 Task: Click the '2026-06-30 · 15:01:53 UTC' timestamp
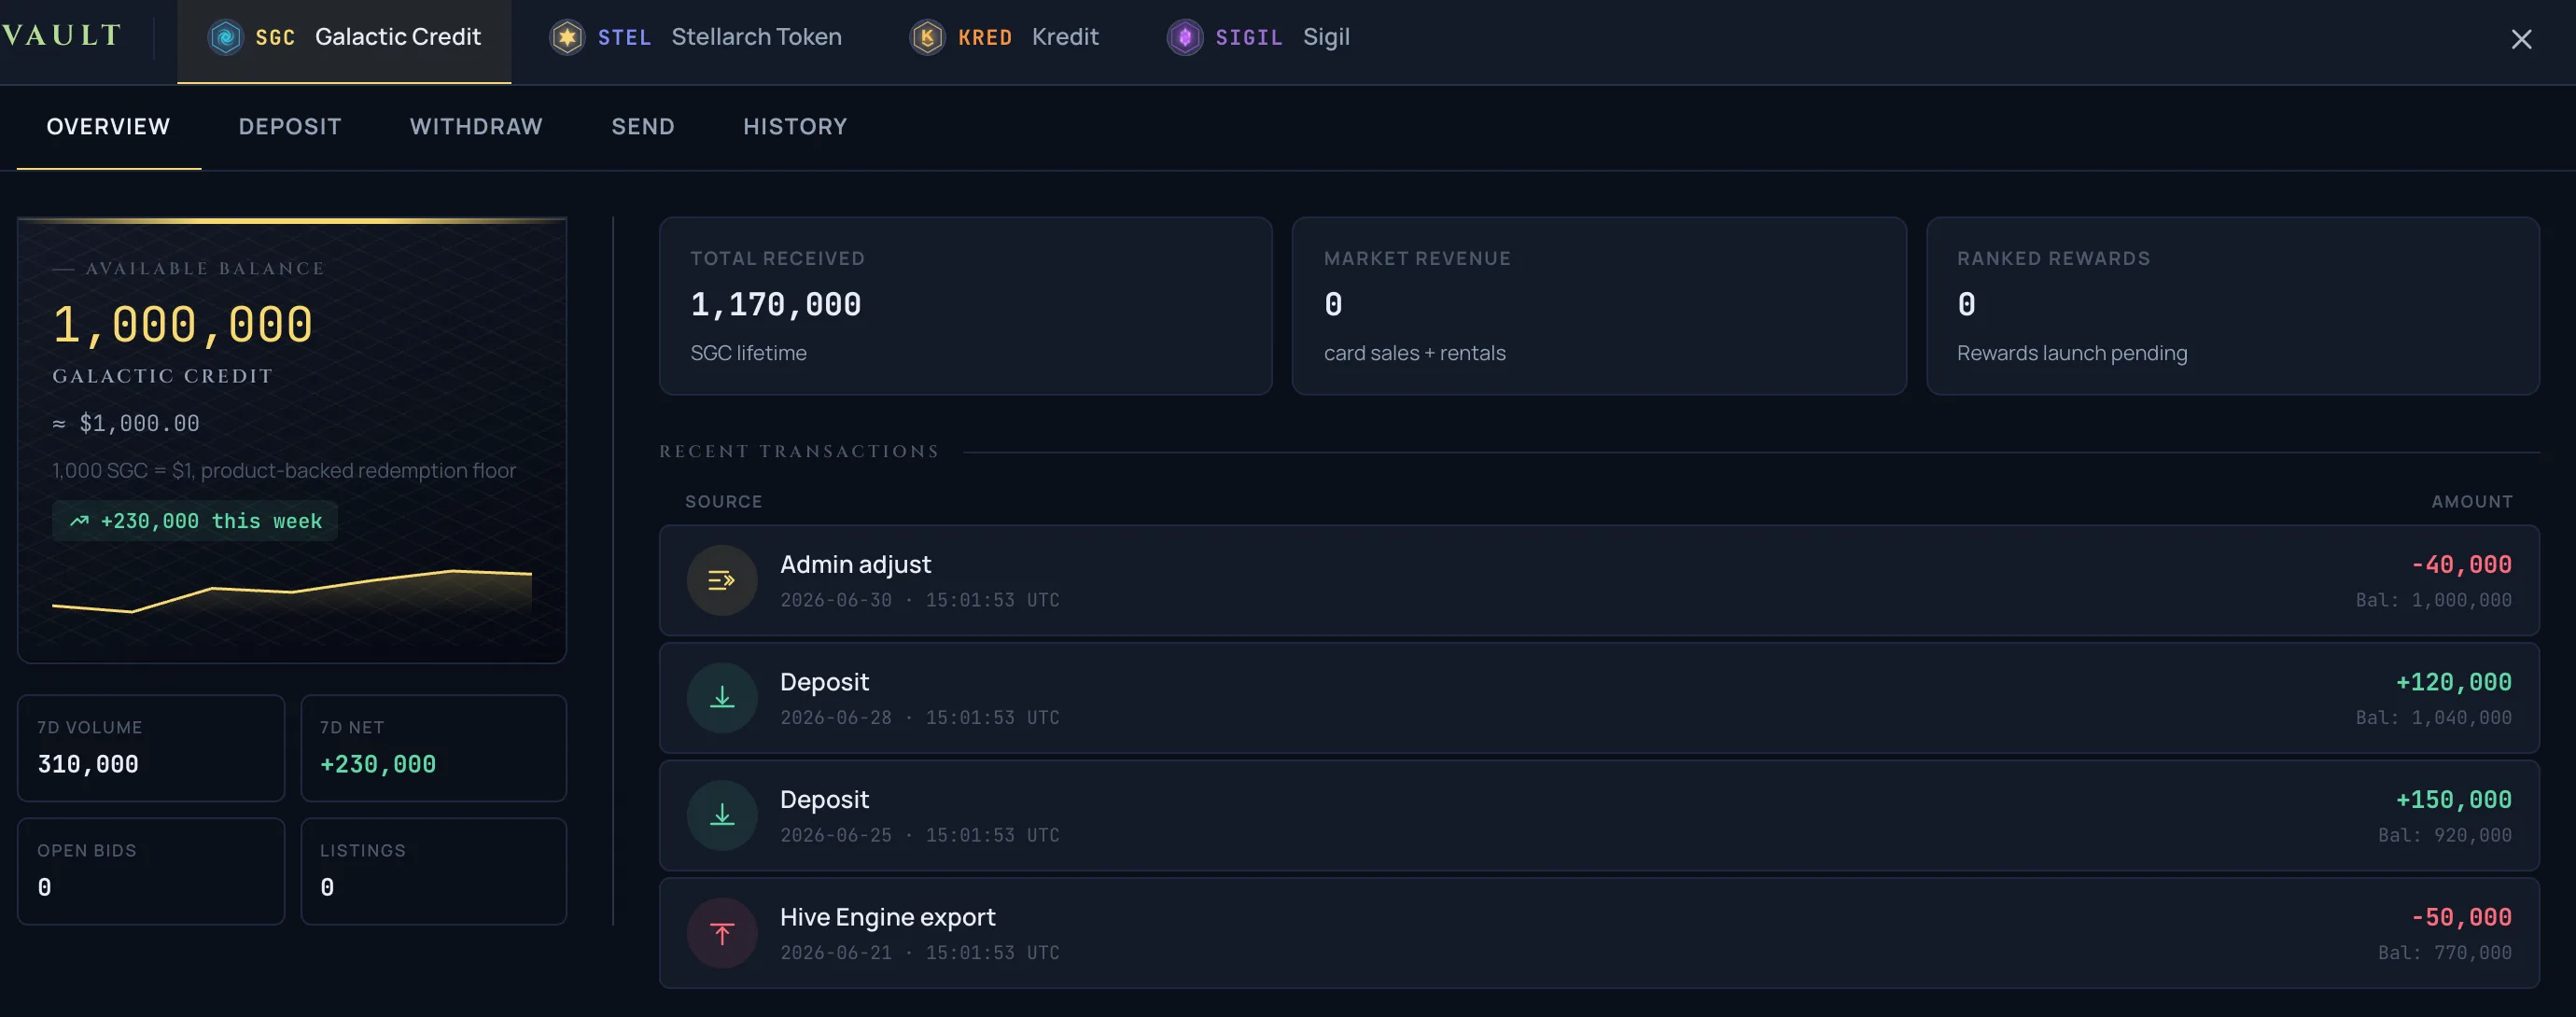point(920,600)
